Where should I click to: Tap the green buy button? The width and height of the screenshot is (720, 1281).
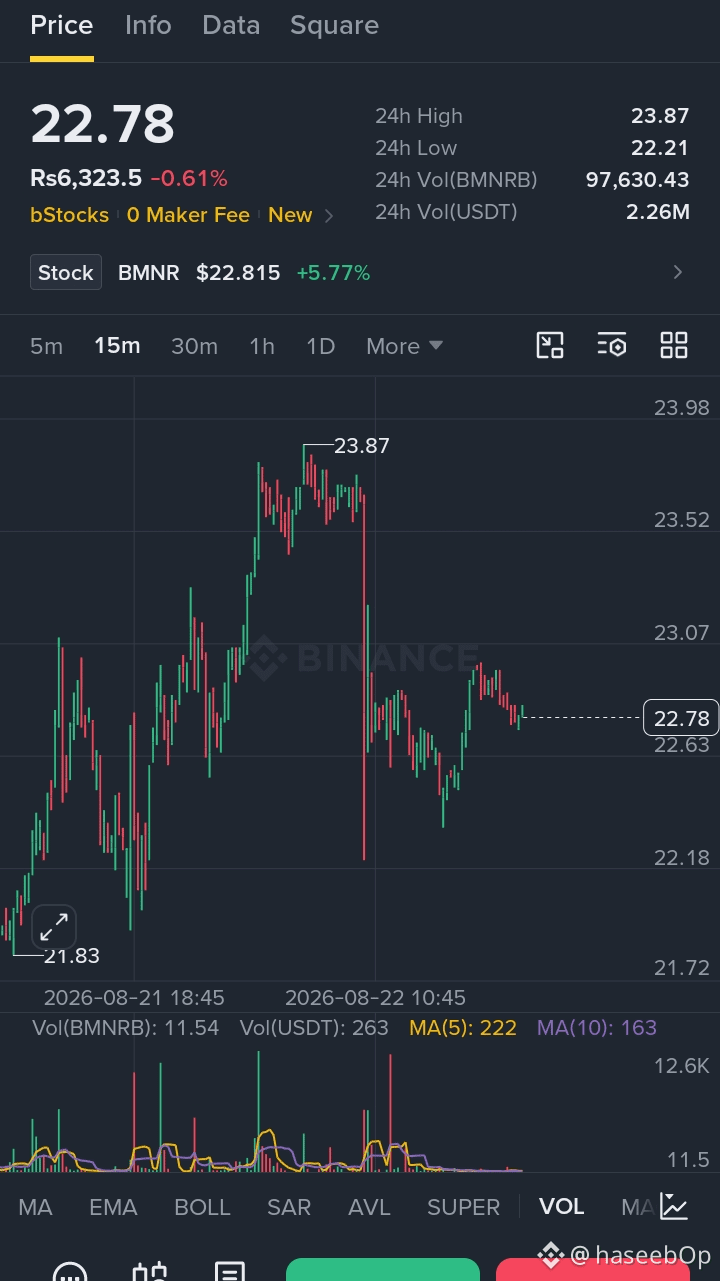point(383,1270)
